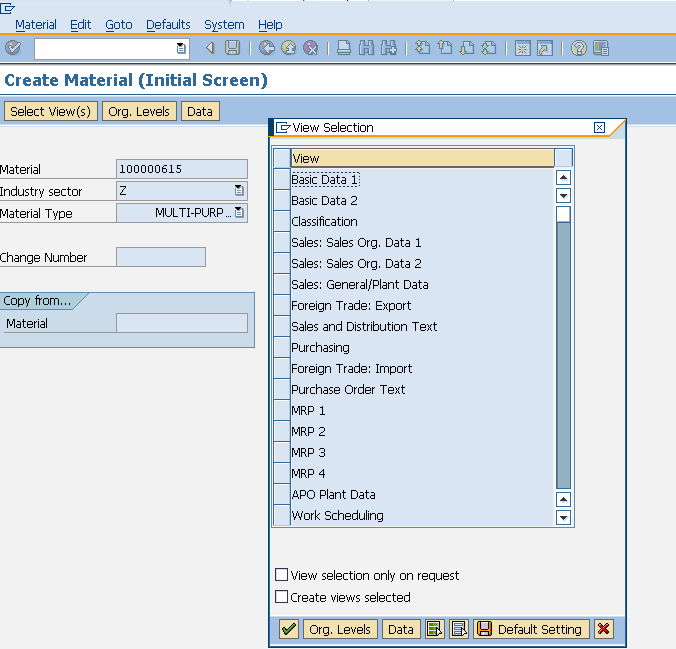The image size is (676, 649).
Task: Click the system menu icon in top-left corner
Action: pos(8,8)
